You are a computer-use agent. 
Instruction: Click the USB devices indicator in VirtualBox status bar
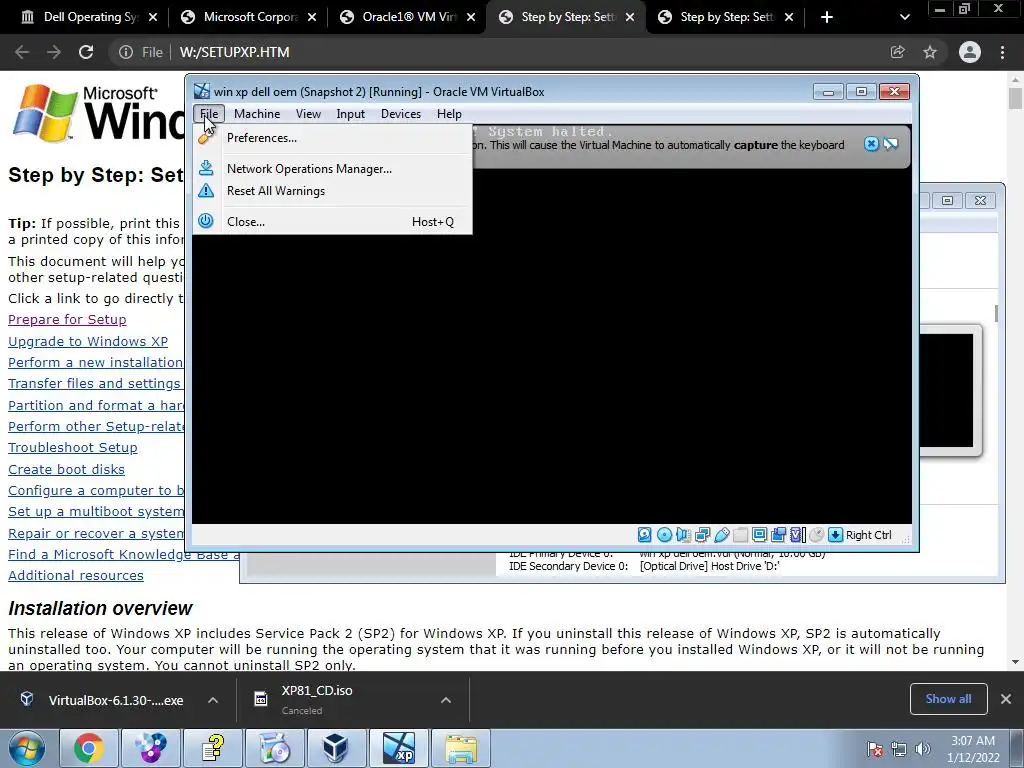[x=722, y=535]
